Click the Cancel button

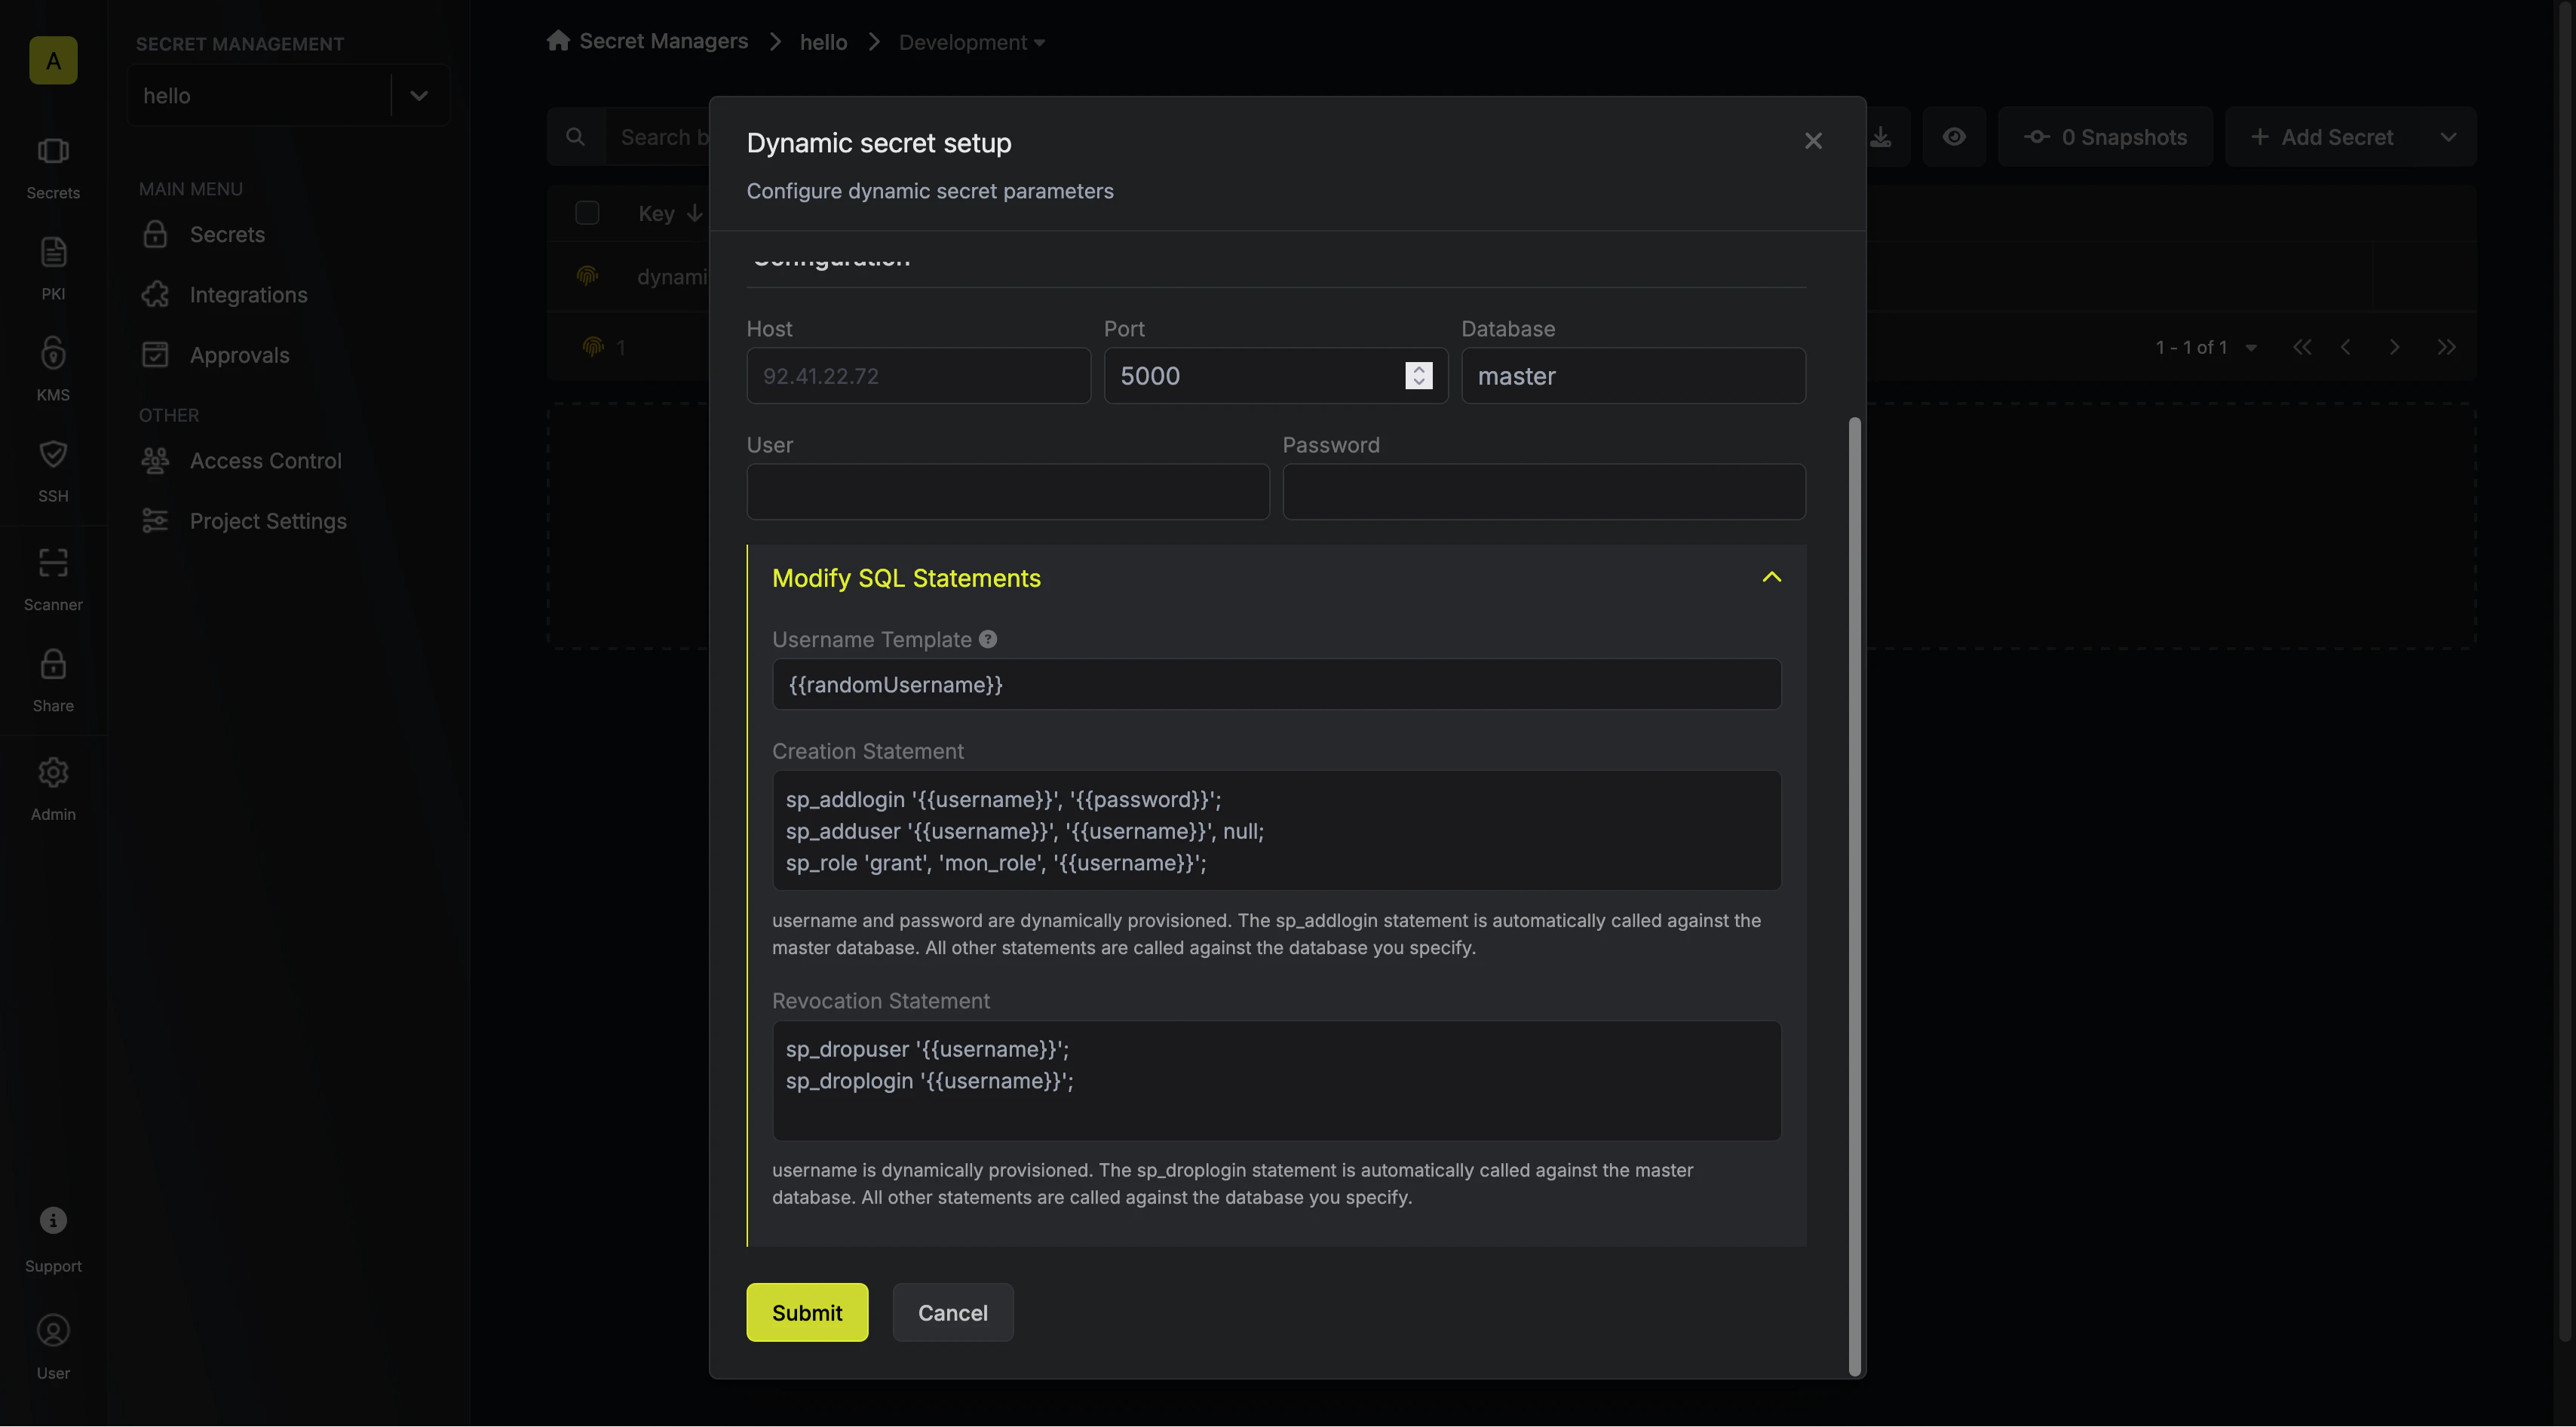(952, 1312)
